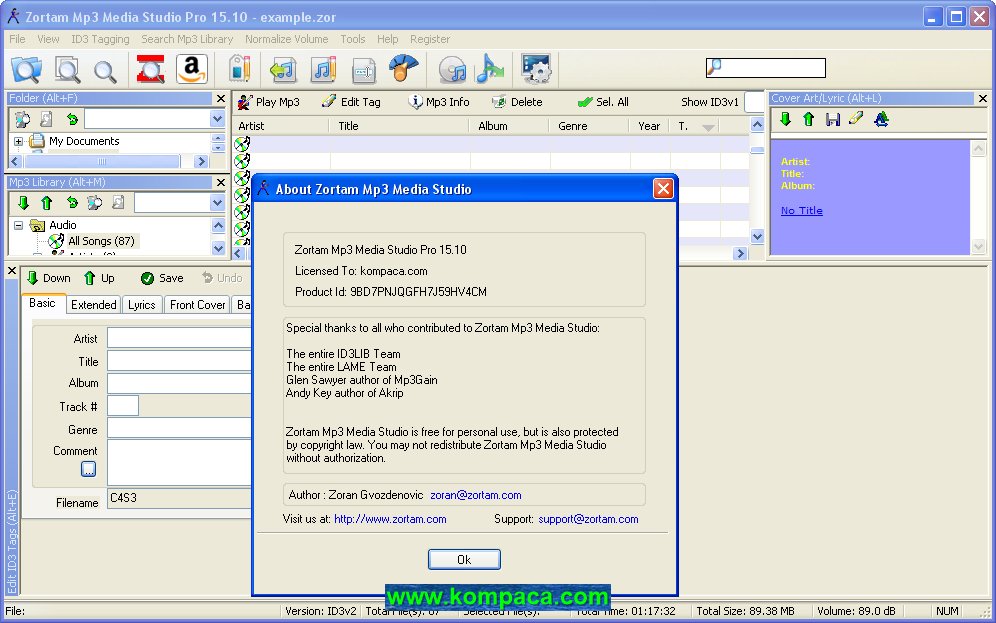Click the Track # input field
This screenshot has width=996, height=623.
(123, 406)
